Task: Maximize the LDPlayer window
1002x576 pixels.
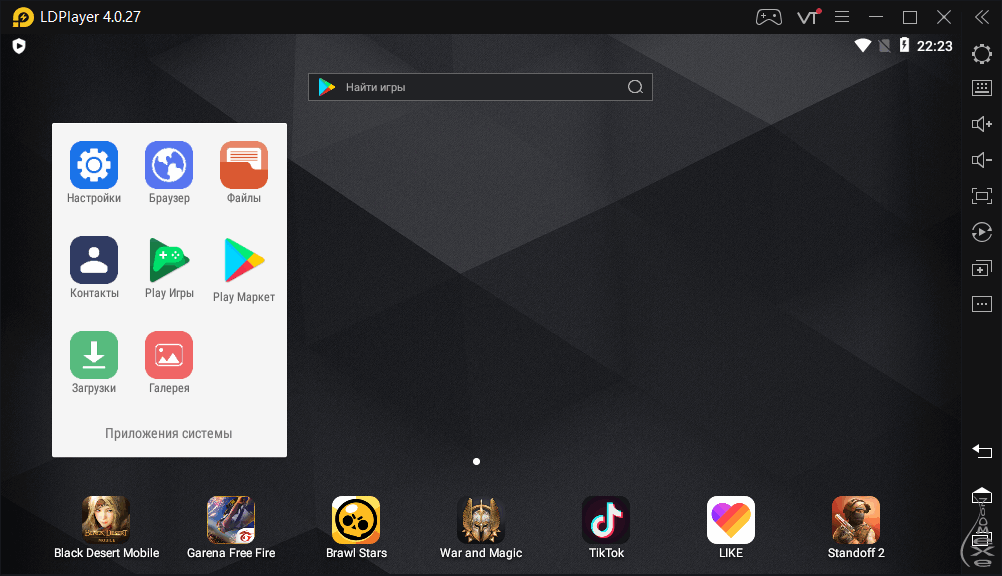Action: click(x=910, y=17)
